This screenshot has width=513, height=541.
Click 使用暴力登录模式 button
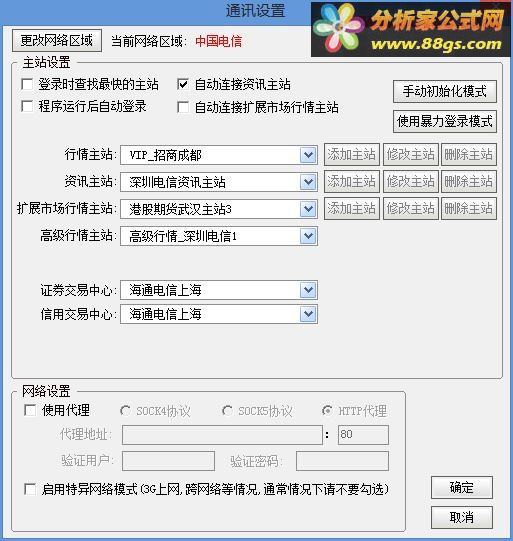(x=445, y=121)
